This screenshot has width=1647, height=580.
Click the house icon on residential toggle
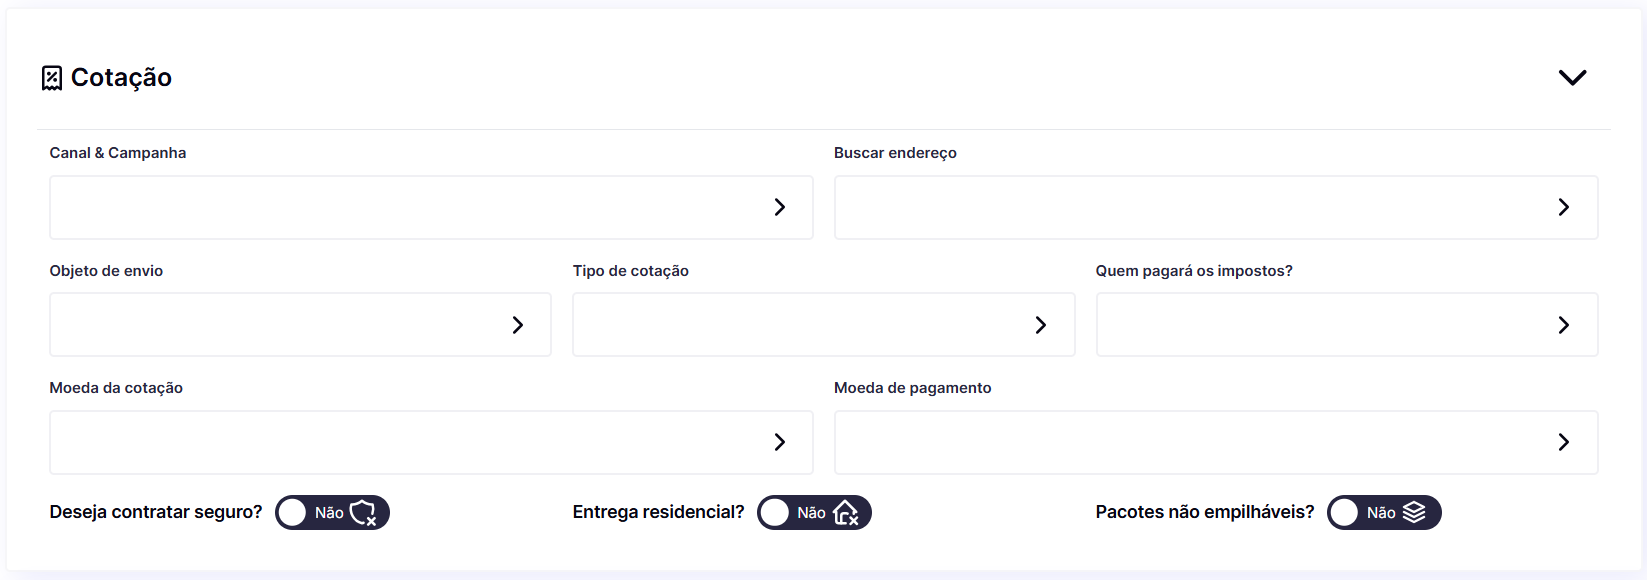coord(846,513)
